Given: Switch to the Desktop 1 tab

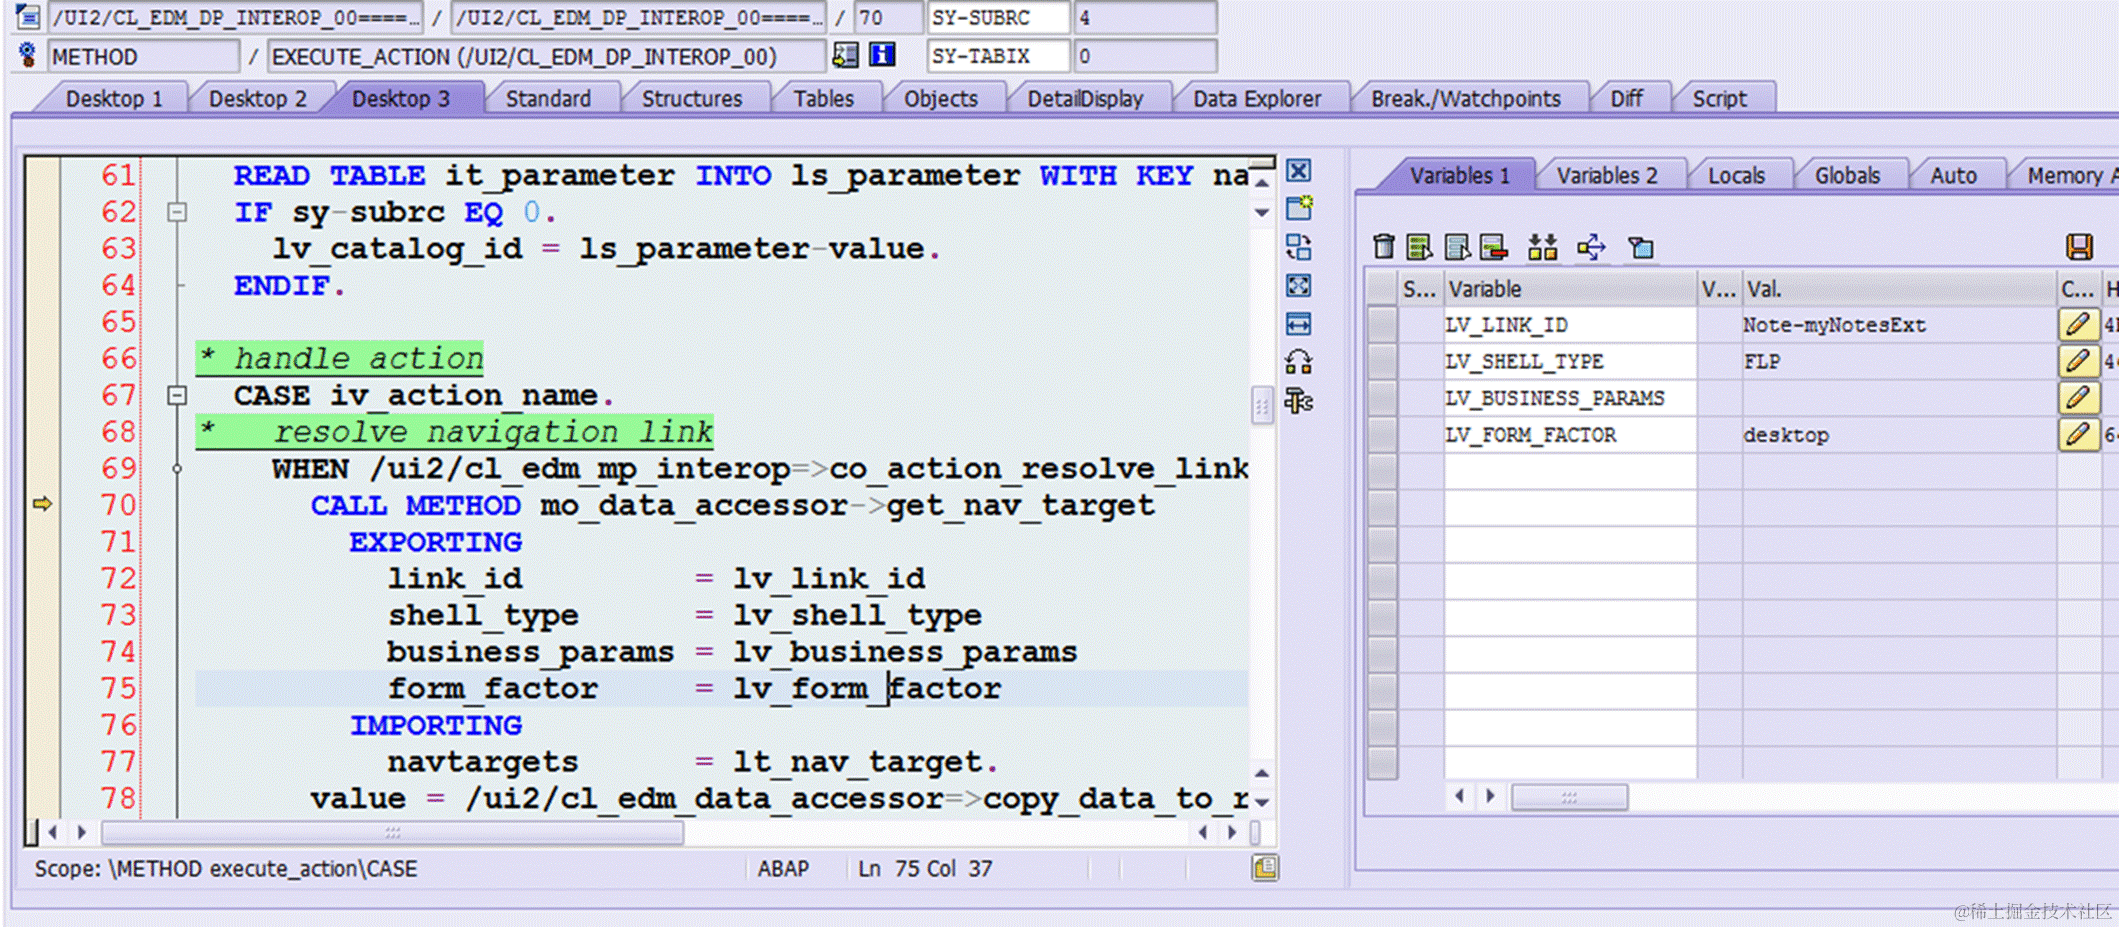Looking at the screenshot, I should [113, 98].
